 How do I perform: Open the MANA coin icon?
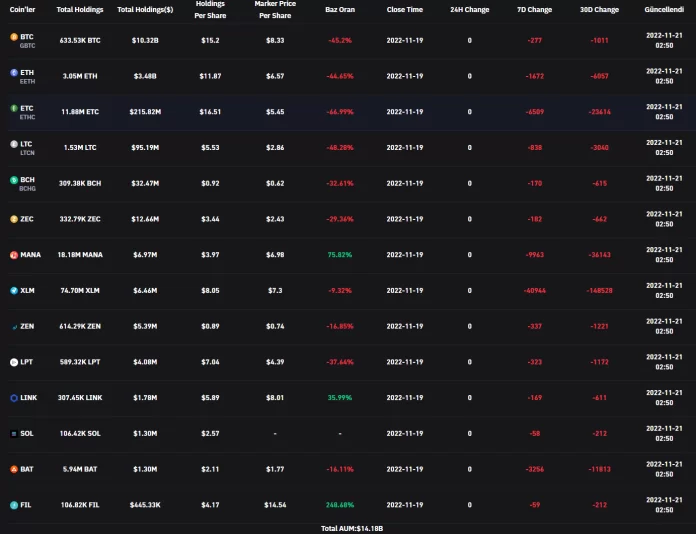pos(13,255)
